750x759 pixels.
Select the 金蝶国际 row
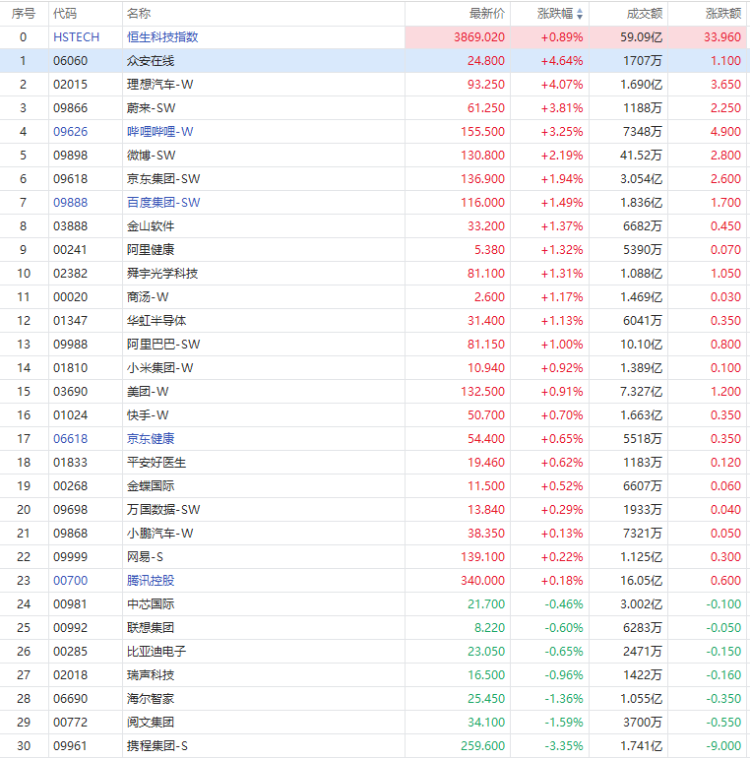point(375,486)
